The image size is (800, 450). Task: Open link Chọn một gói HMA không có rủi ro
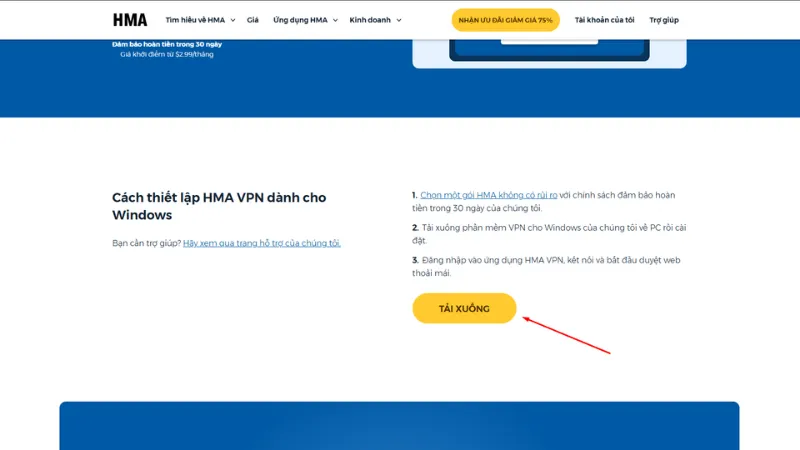(x=489, y=195)
